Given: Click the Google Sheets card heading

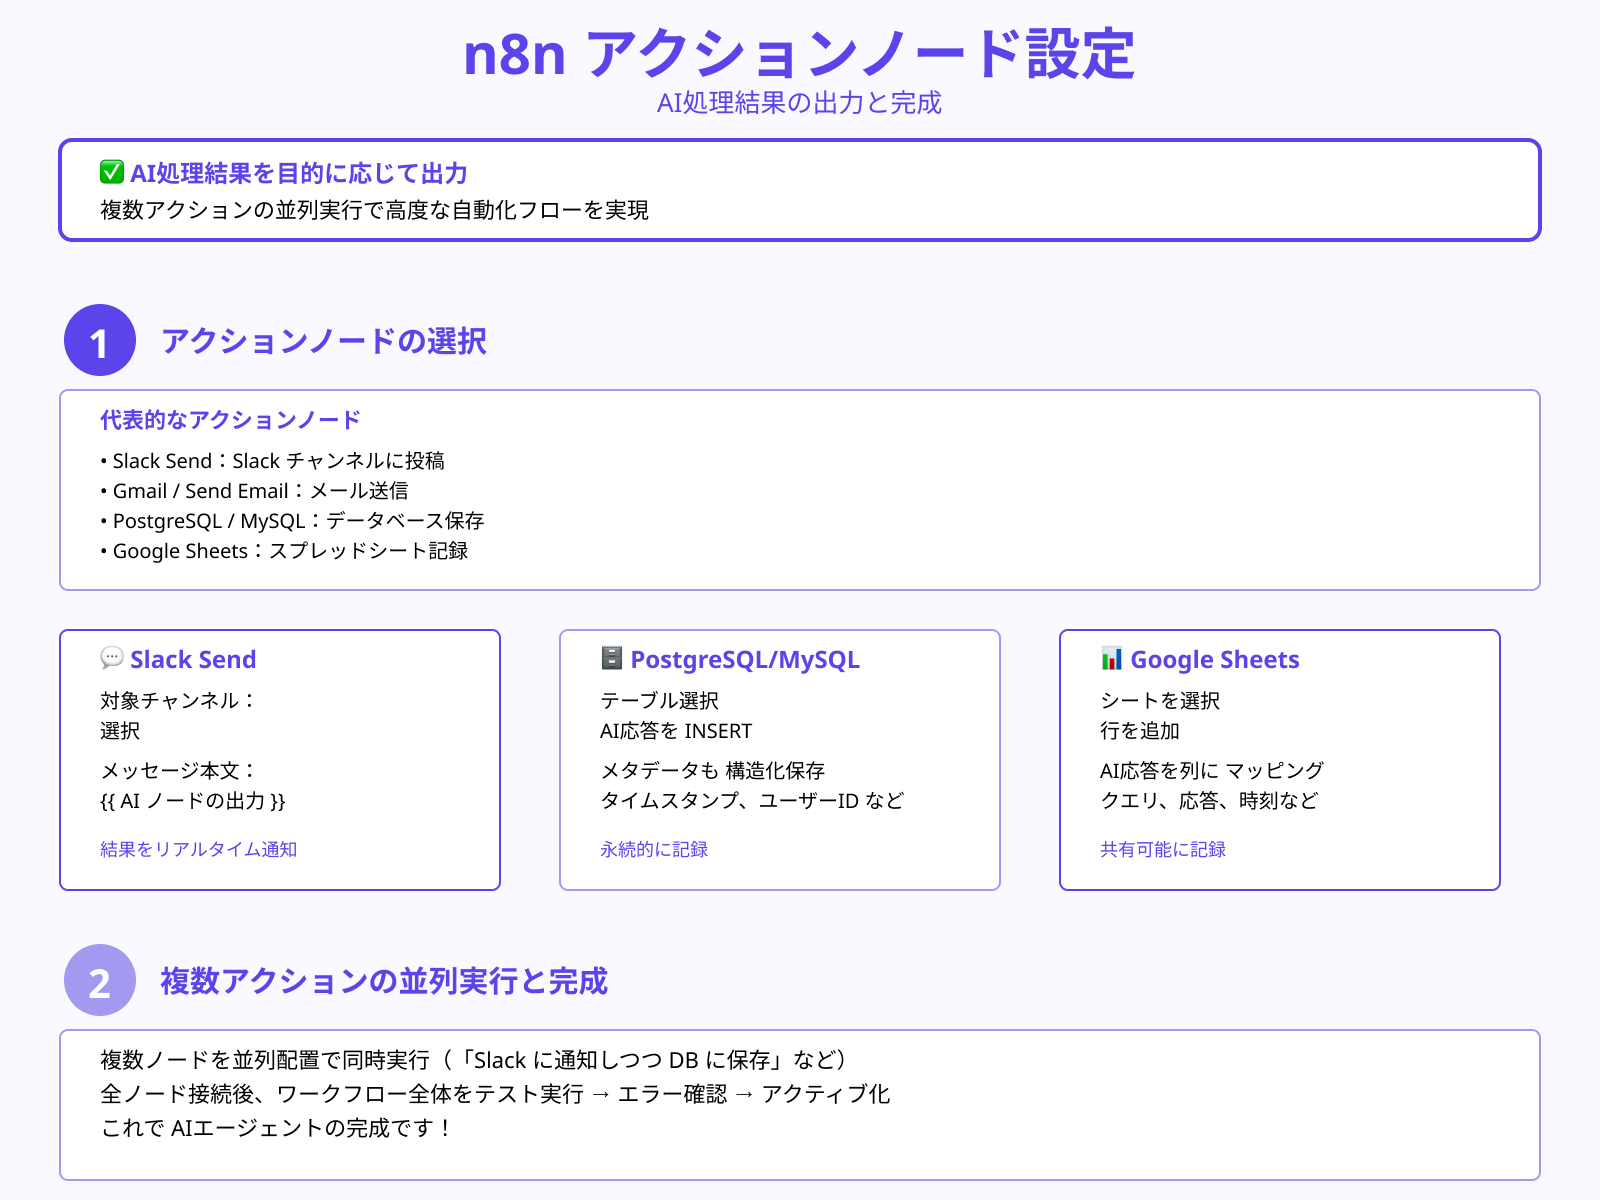Looking at the screenshot, I should pos(1214,659).
